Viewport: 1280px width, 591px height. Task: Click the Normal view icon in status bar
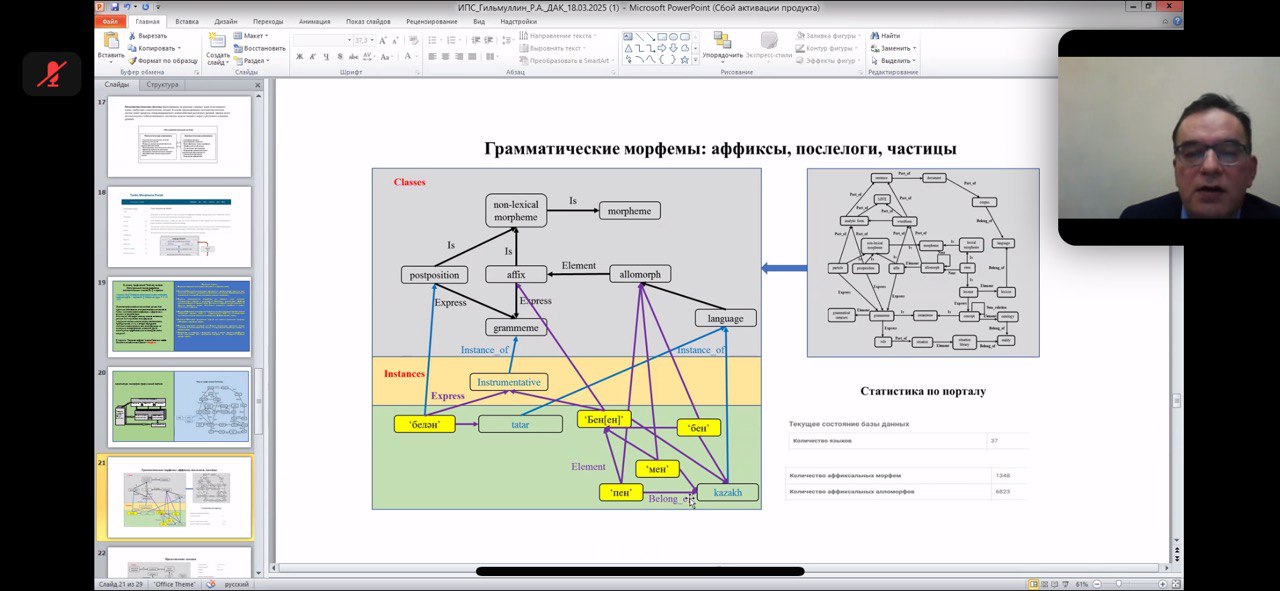click(1034, 584)
